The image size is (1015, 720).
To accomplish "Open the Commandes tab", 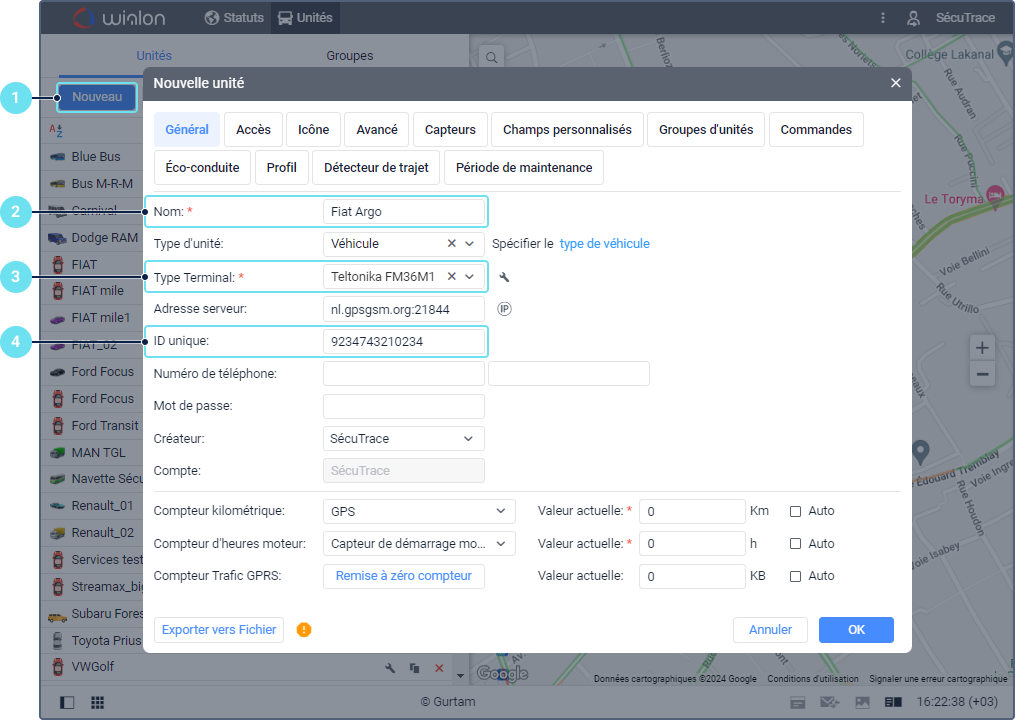I will point(816,129).
